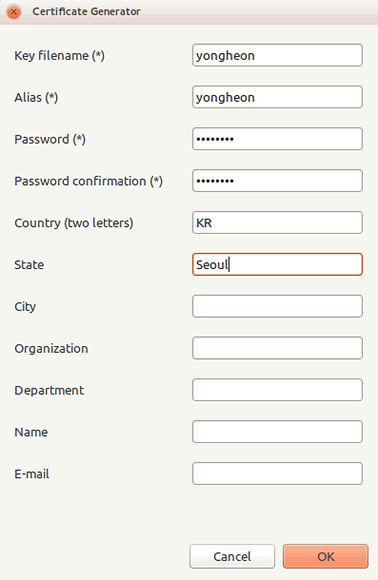Click the 'Organization' label text
Image resolution: width=378 pixels, height=580 pixels.
pyautogui.click(x=51, y=349)
